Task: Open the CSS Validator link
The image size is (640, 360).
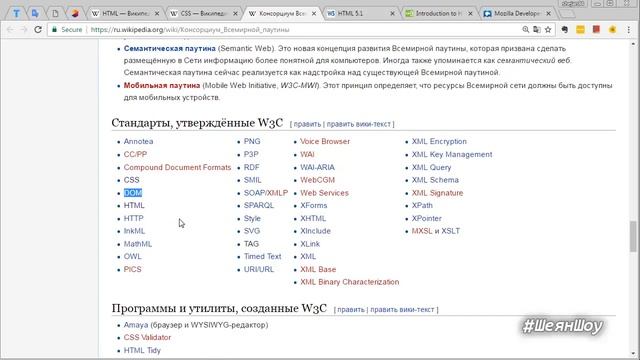Action: click(x=147, y=338)
